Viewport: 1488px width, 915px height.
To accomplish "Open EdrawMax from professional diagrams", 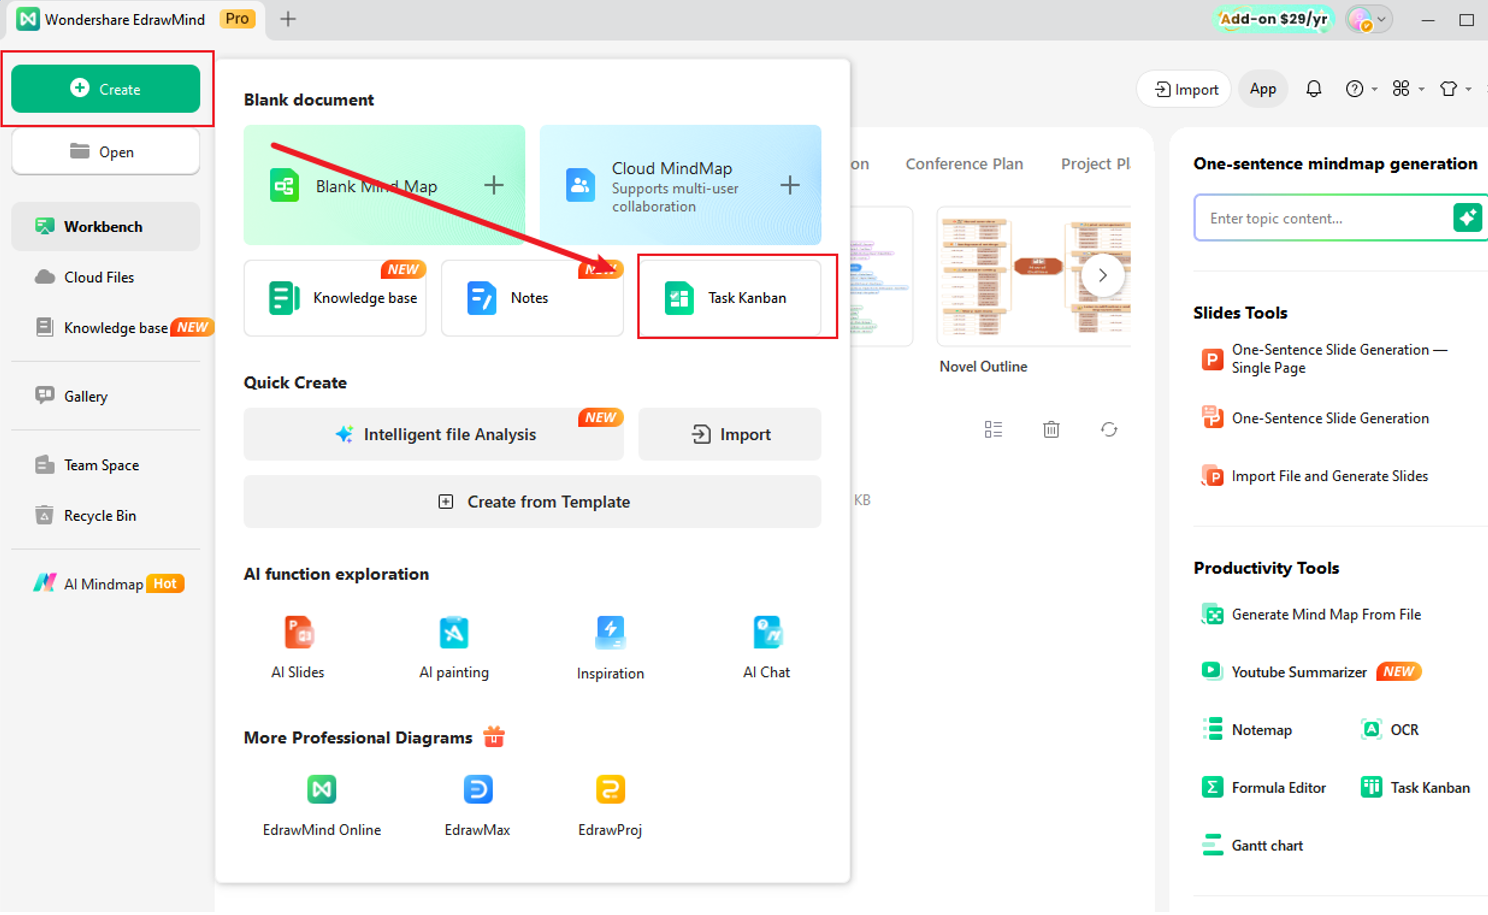I will point(477,790).
